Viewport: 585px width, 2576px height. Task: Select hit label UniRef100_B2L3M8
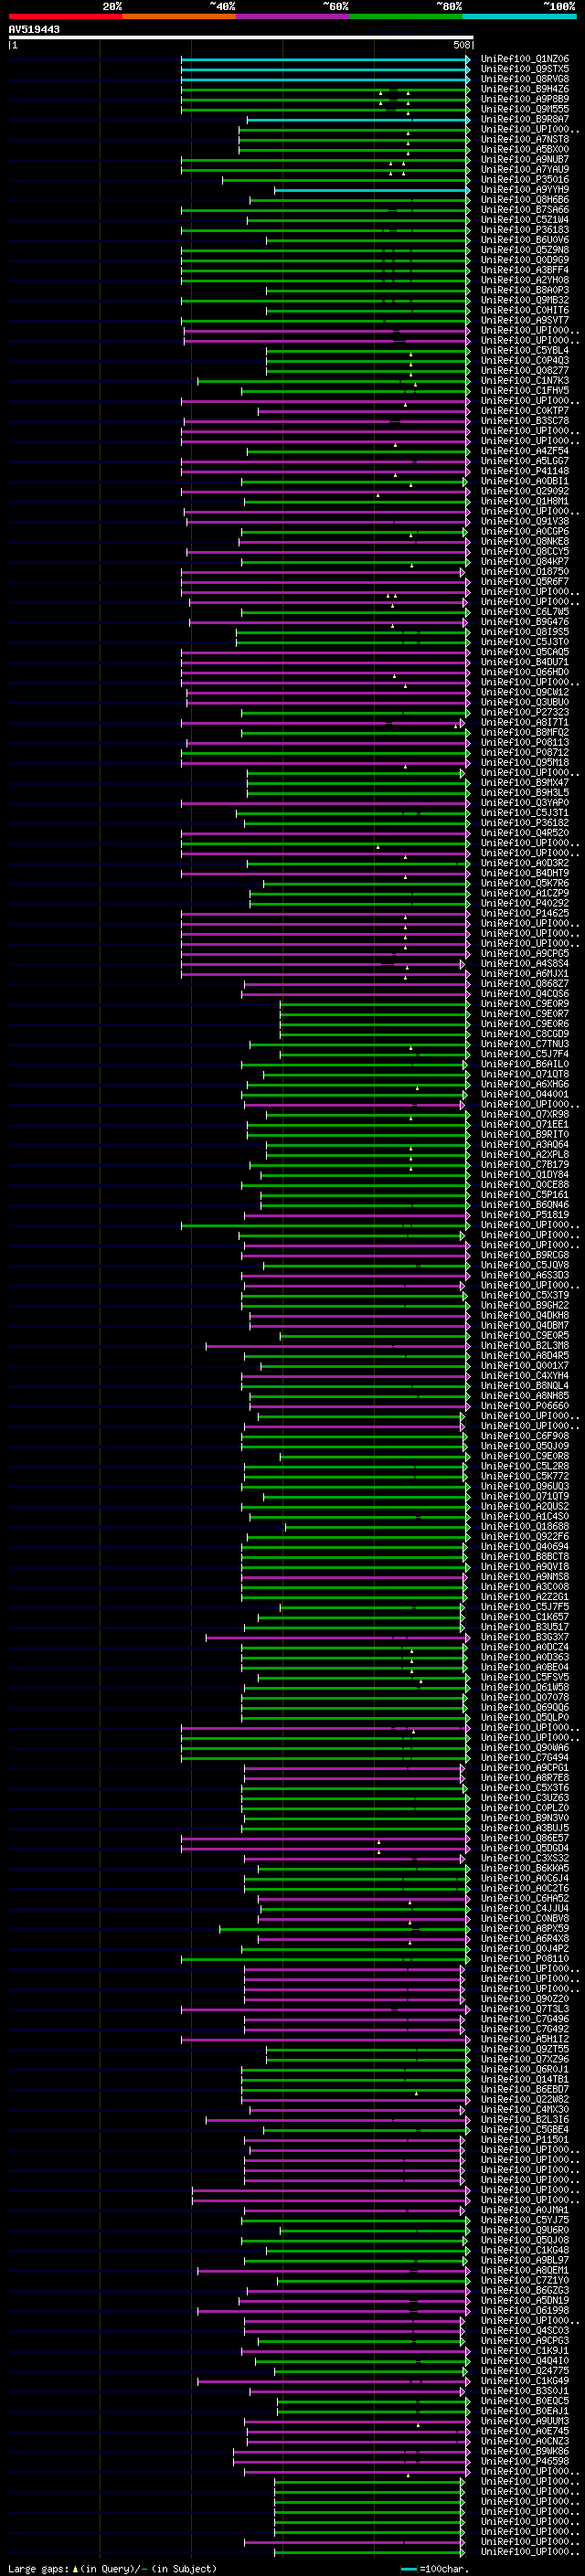tap(525, 1346)
